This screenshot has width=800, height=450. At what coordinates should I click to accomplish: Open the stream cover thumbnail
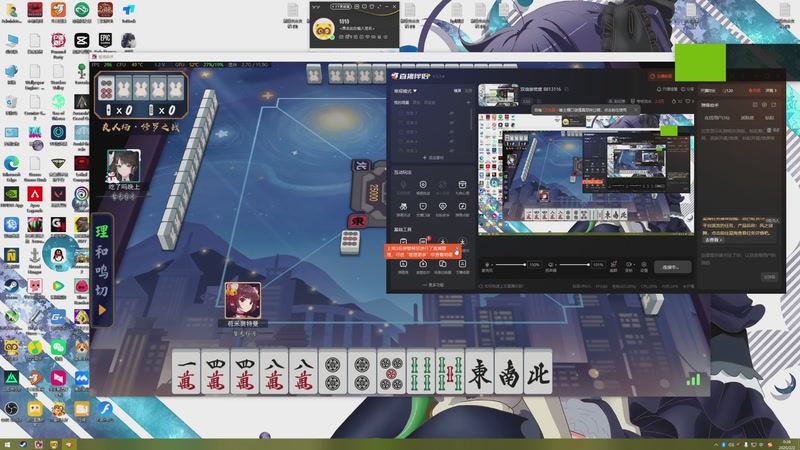pyautogui.click(x=498, y=95)
